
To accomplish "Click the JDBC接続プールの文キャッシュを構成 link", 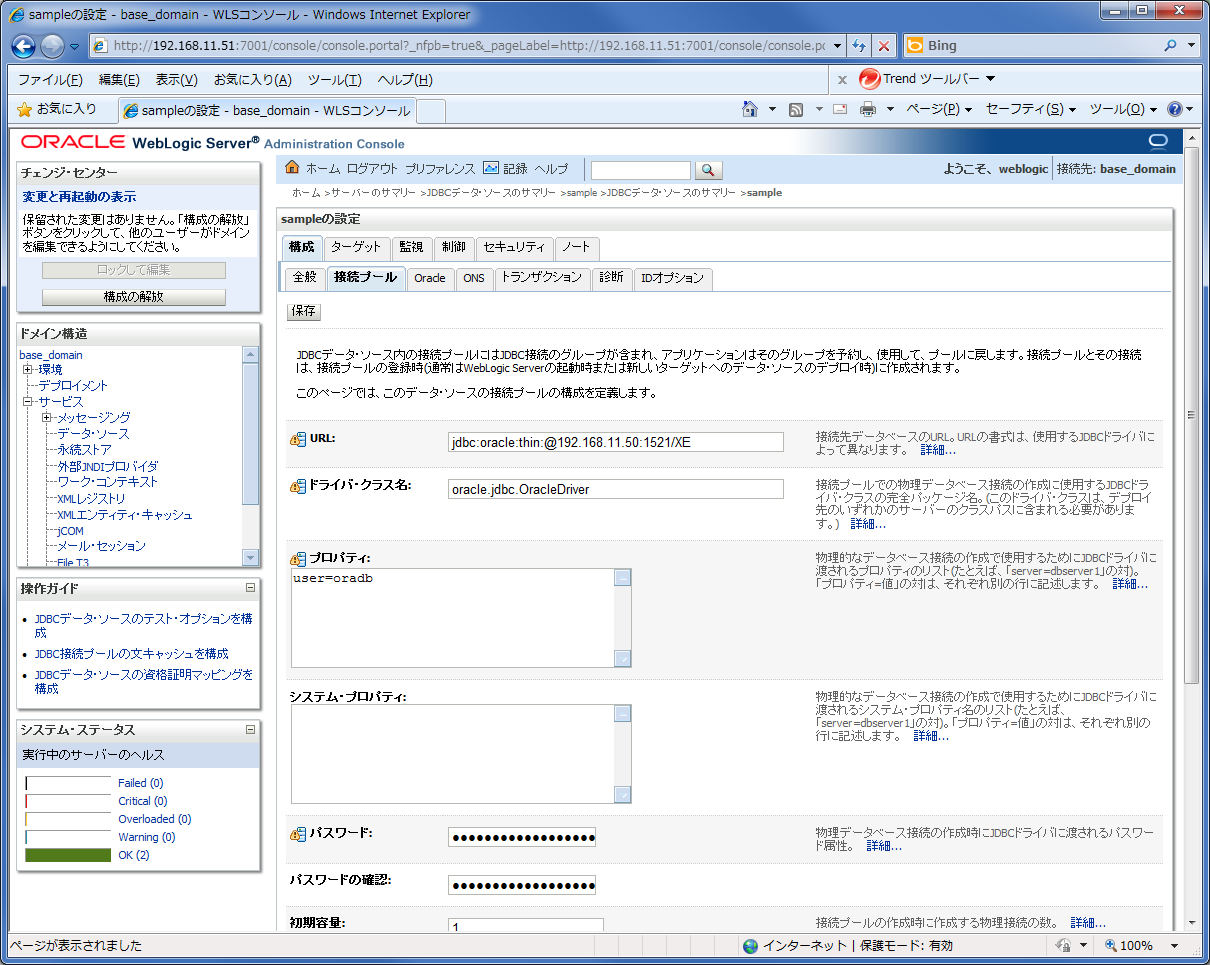I will [x=131, y=654].
